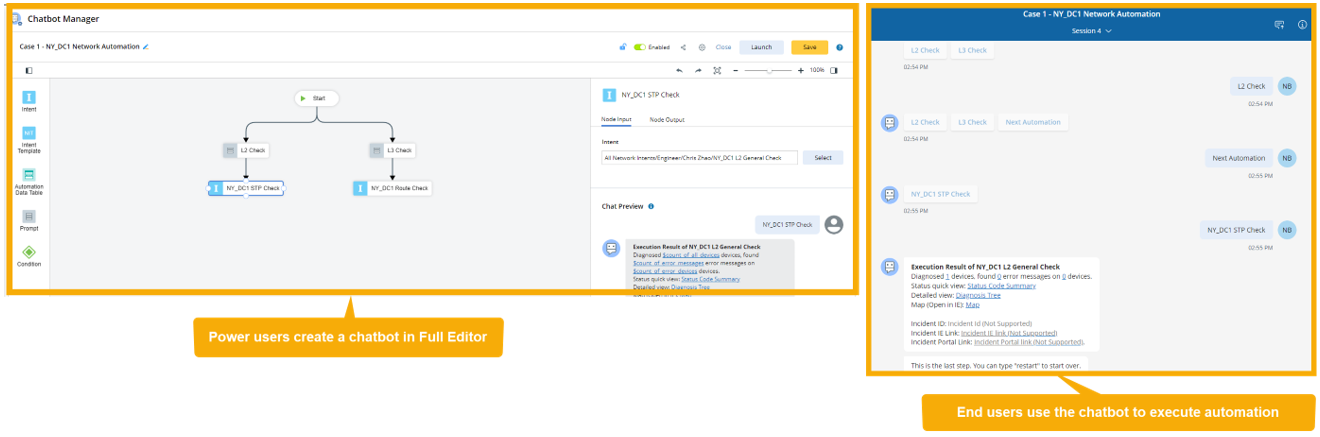The image size is (1320, 437).
Task: Click the pencil icon to rename chatbot
Action: [146, 47]
